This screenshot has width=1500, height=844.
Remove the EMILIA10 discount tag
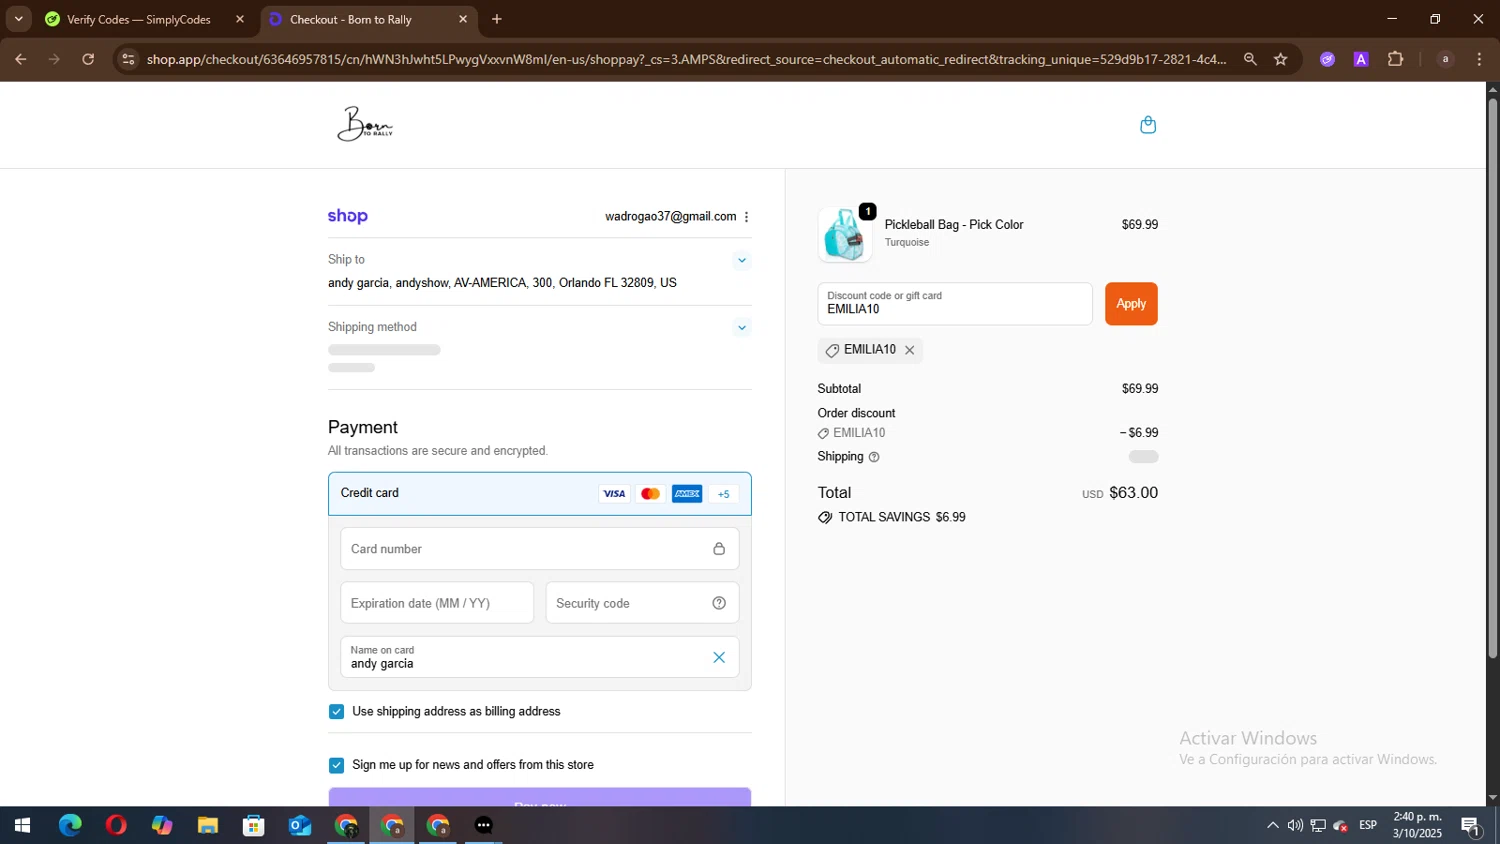[909, 350]
